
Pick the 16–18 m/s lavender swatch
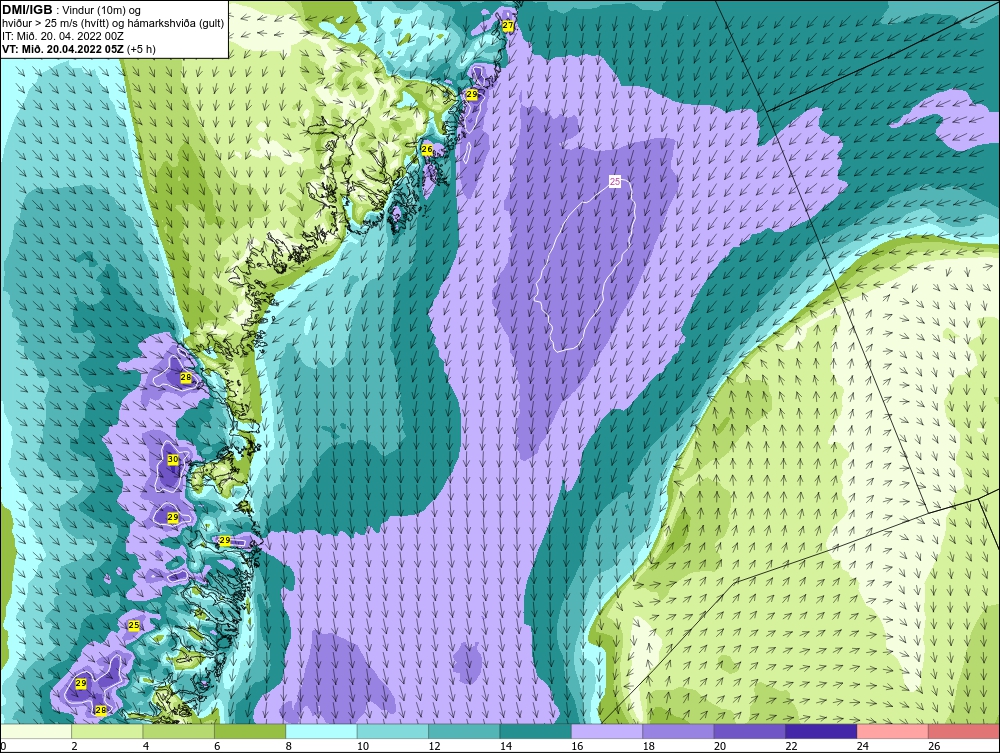click(607, 731)
